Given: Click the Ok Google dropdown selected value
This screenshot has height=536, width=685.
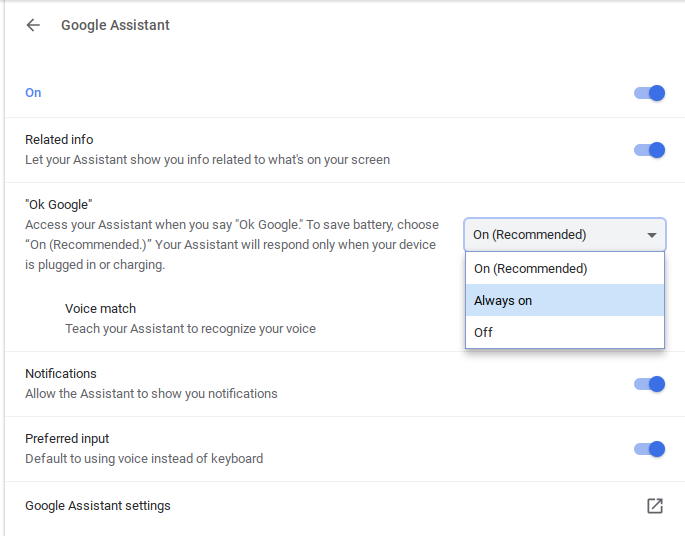Looking at the screenshot, I should point(530,235).
